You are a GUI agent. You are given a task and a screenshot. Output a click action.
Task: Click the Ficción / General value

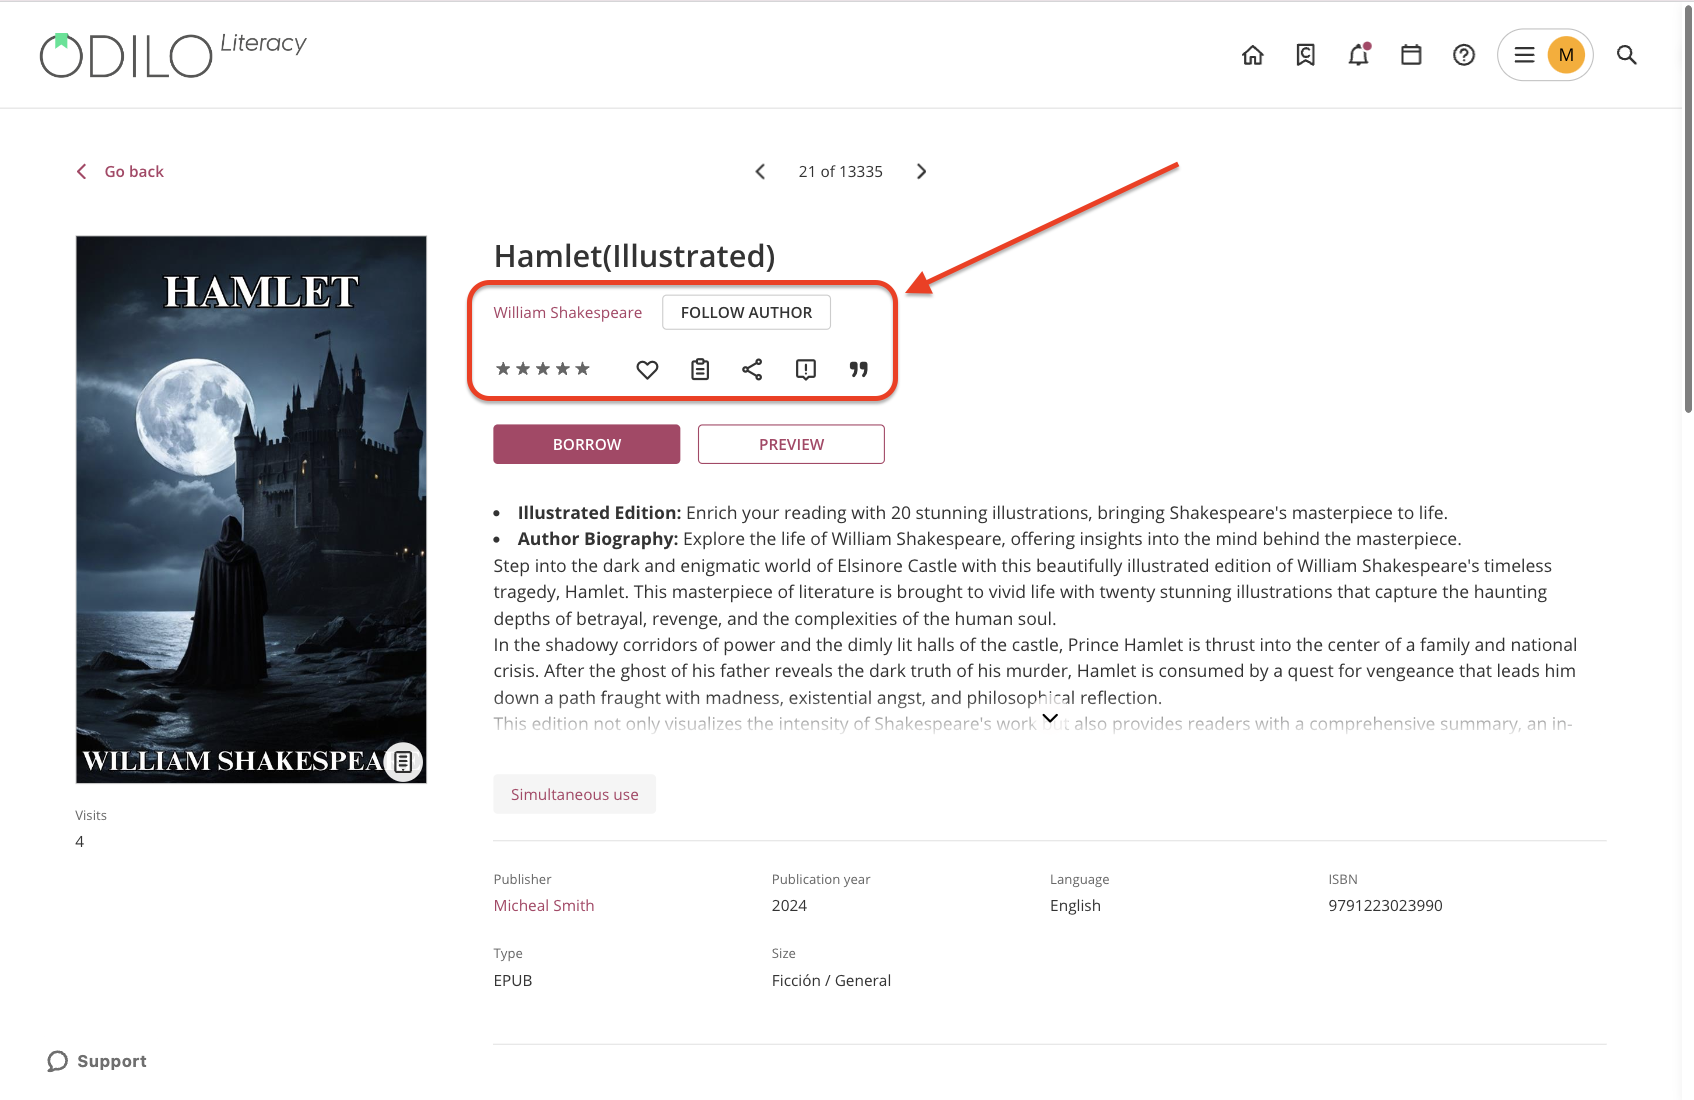[x=831, y=980]
